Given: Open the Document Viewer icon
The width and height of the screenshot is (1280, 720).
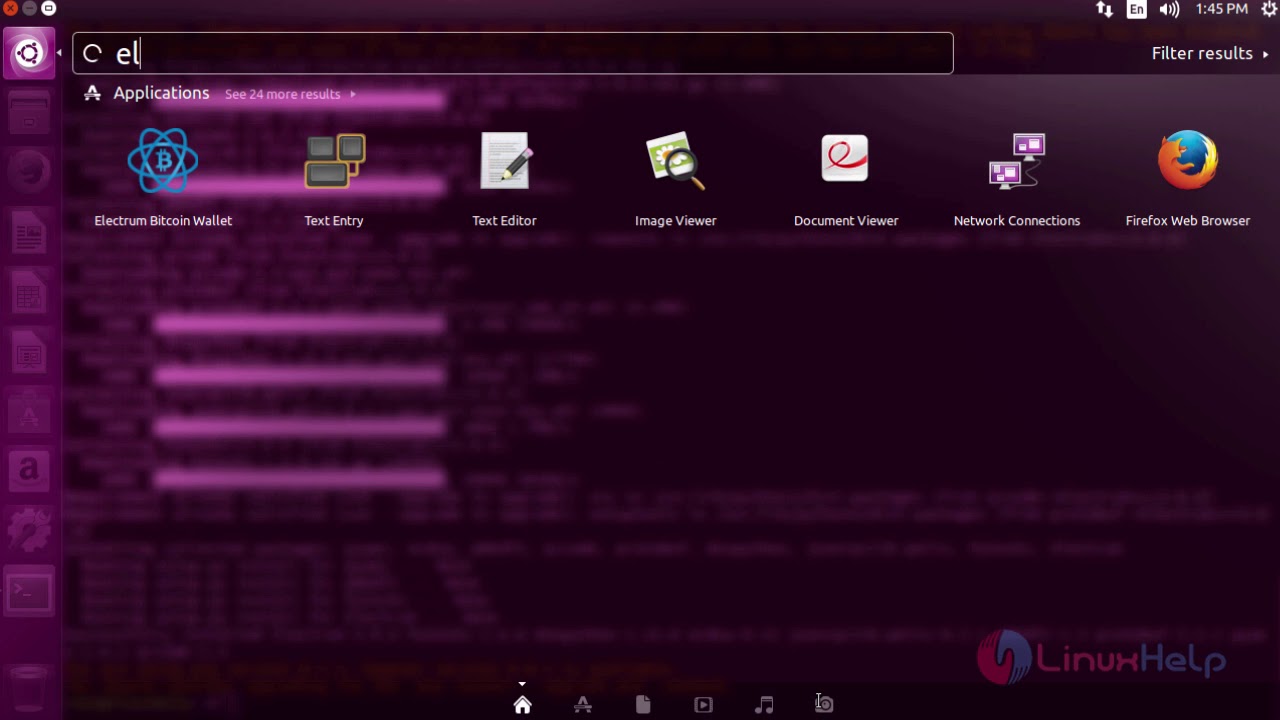Looking at the screenshot, I should (x=846, y=159).
